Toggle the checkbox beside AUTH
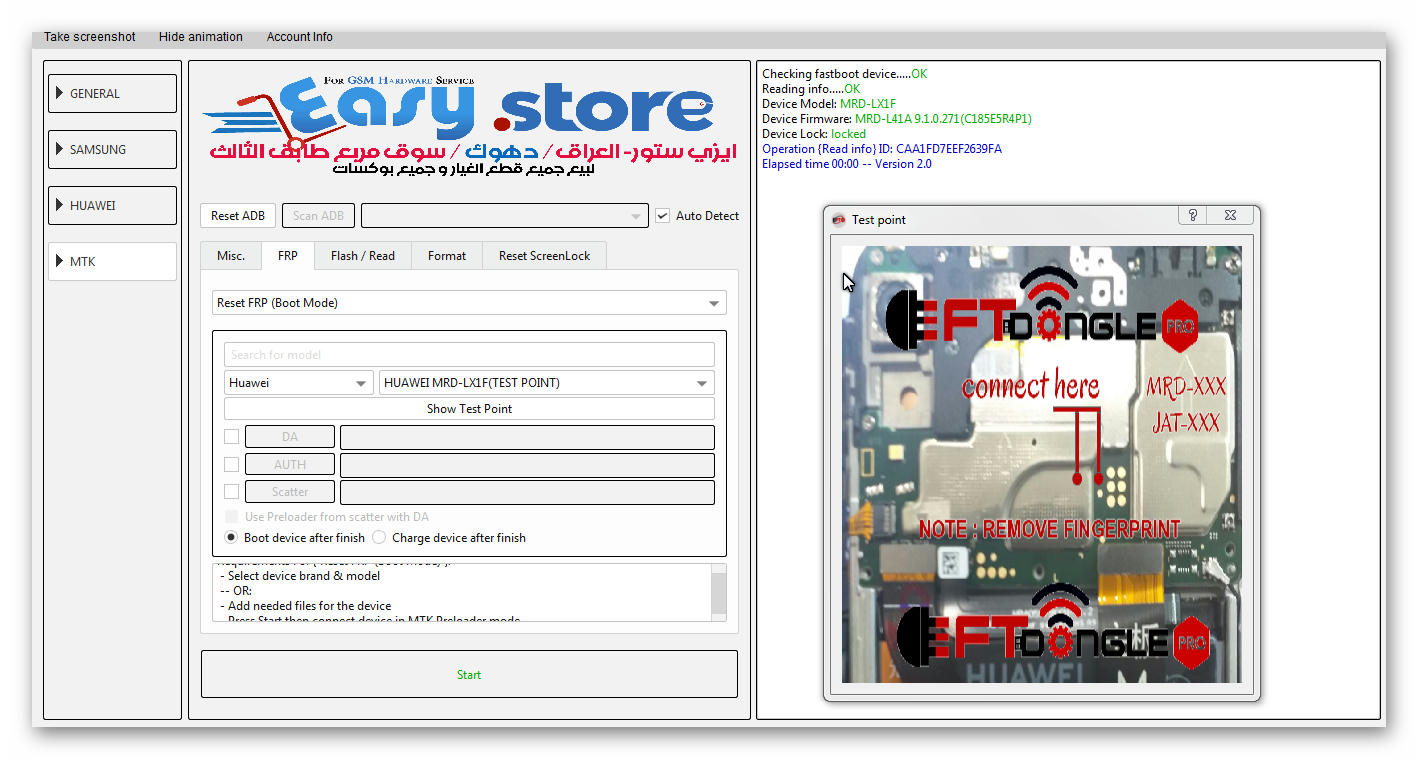 pos(231,464)
